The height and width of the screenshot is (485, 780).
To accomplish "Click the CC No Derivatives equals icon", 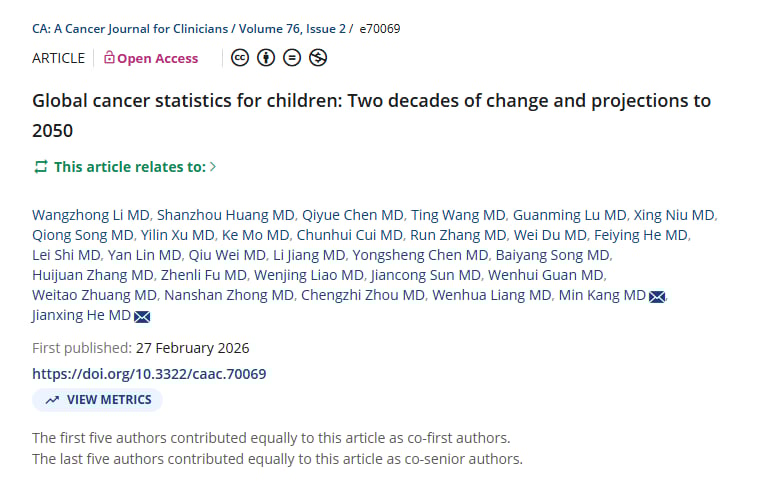I will tap(292, 57).
